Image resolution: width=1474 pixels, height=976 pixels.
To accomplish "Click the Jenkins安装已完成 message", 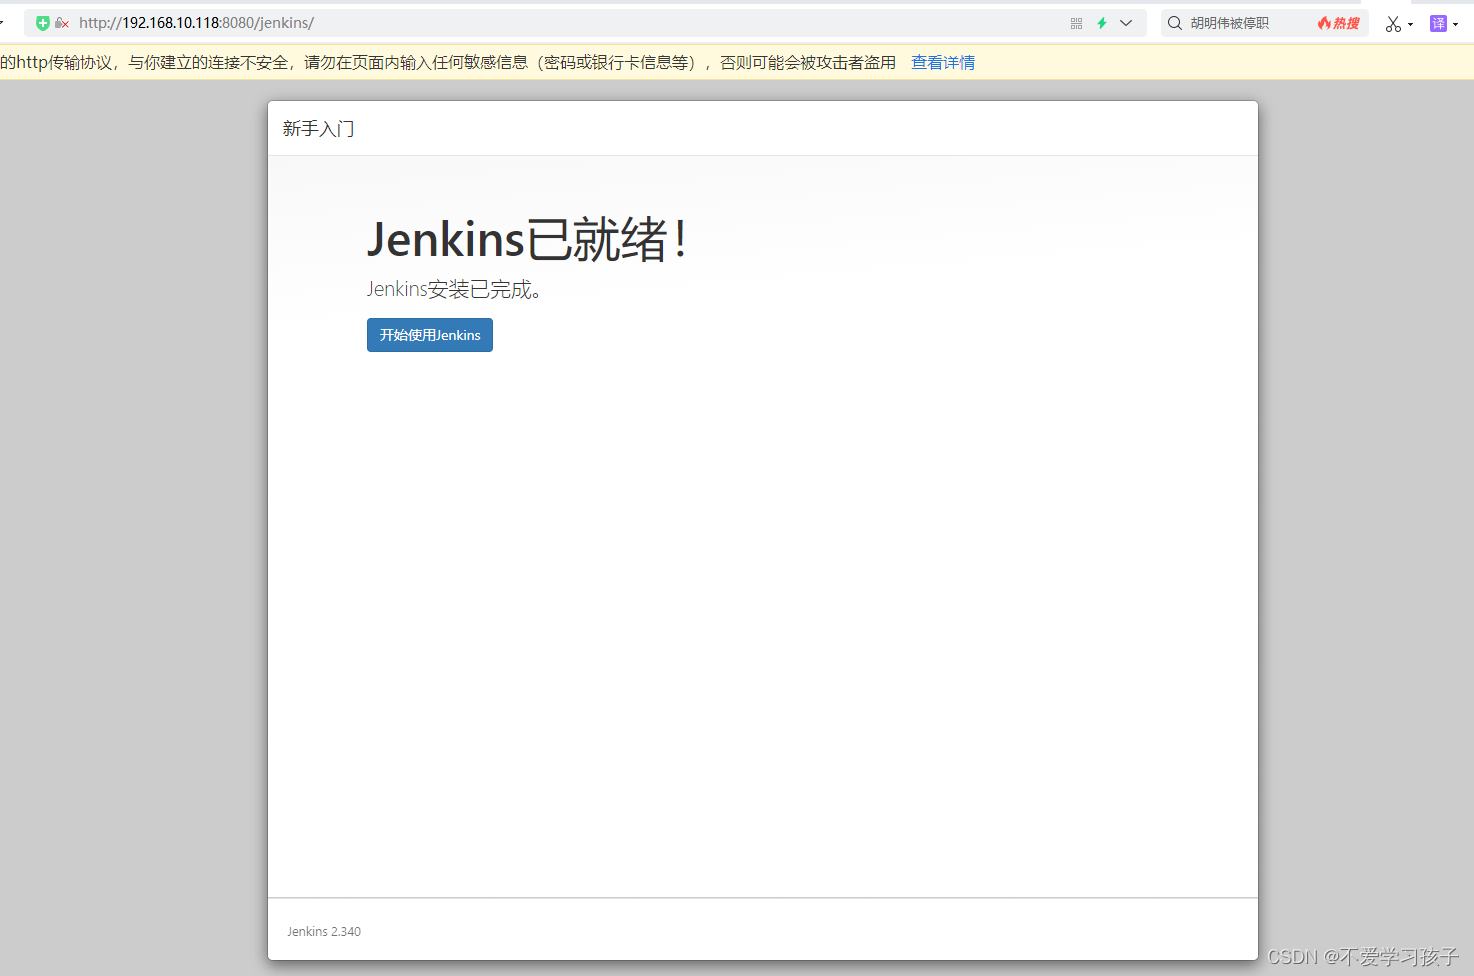I will point(454,289).
